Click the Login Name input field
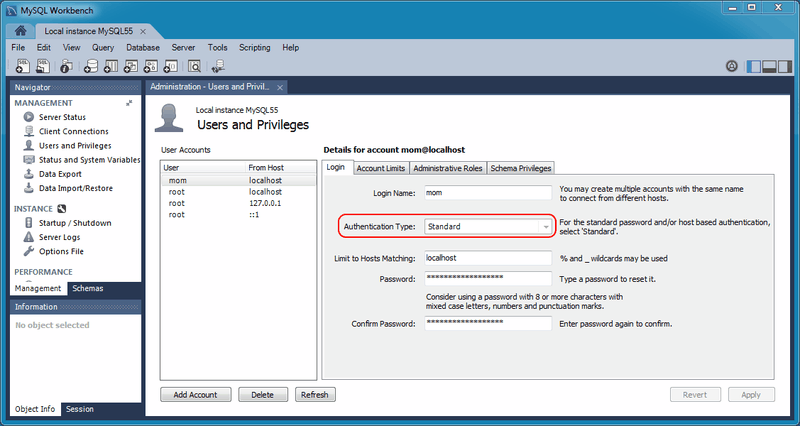Screen dimensions: 800x426 point(487,192)
